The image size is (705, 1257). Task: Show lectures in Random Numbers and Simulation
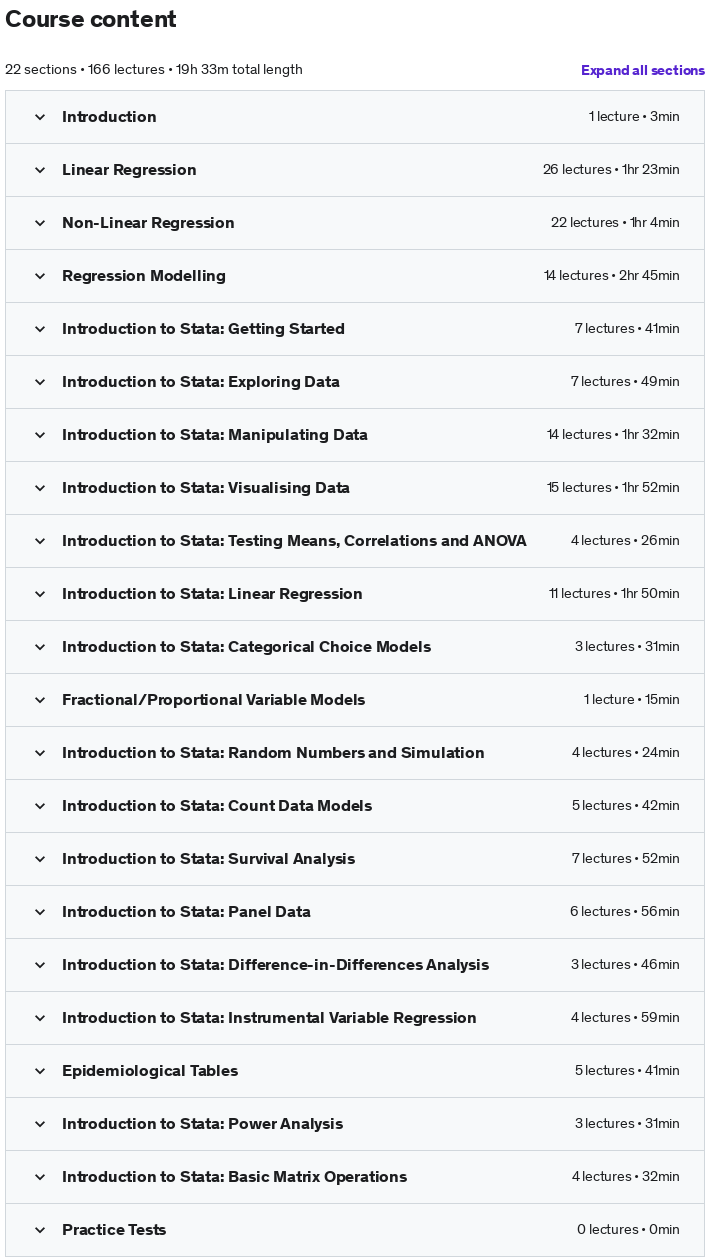[355, 753]
